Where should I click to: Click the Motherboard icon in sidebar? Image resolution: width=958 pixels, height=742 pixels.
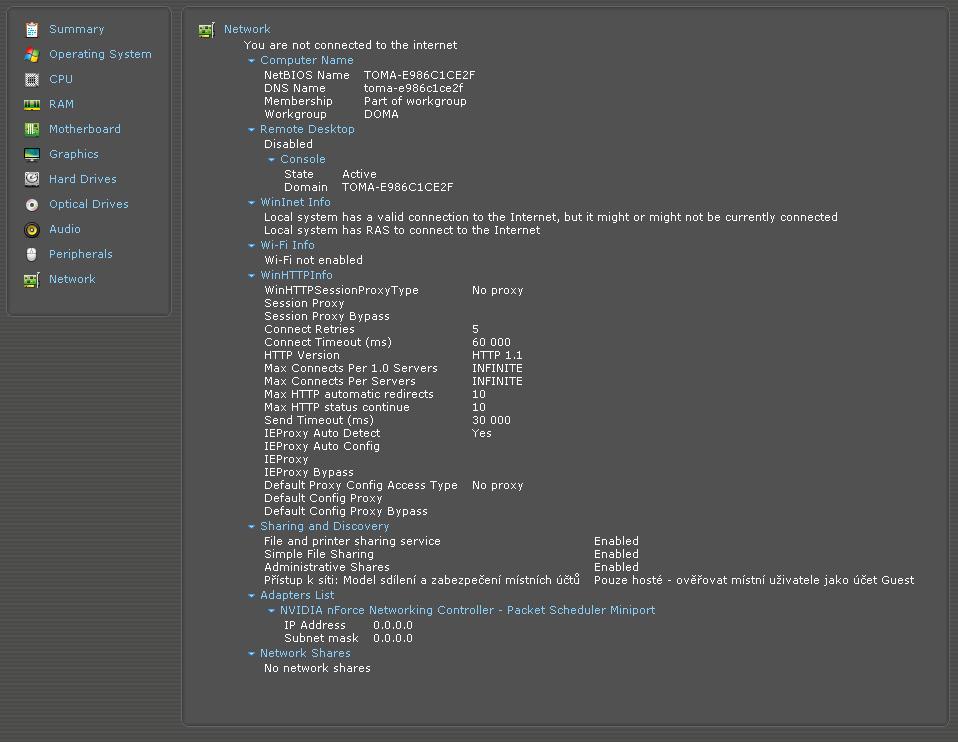[x=32, y=130]
